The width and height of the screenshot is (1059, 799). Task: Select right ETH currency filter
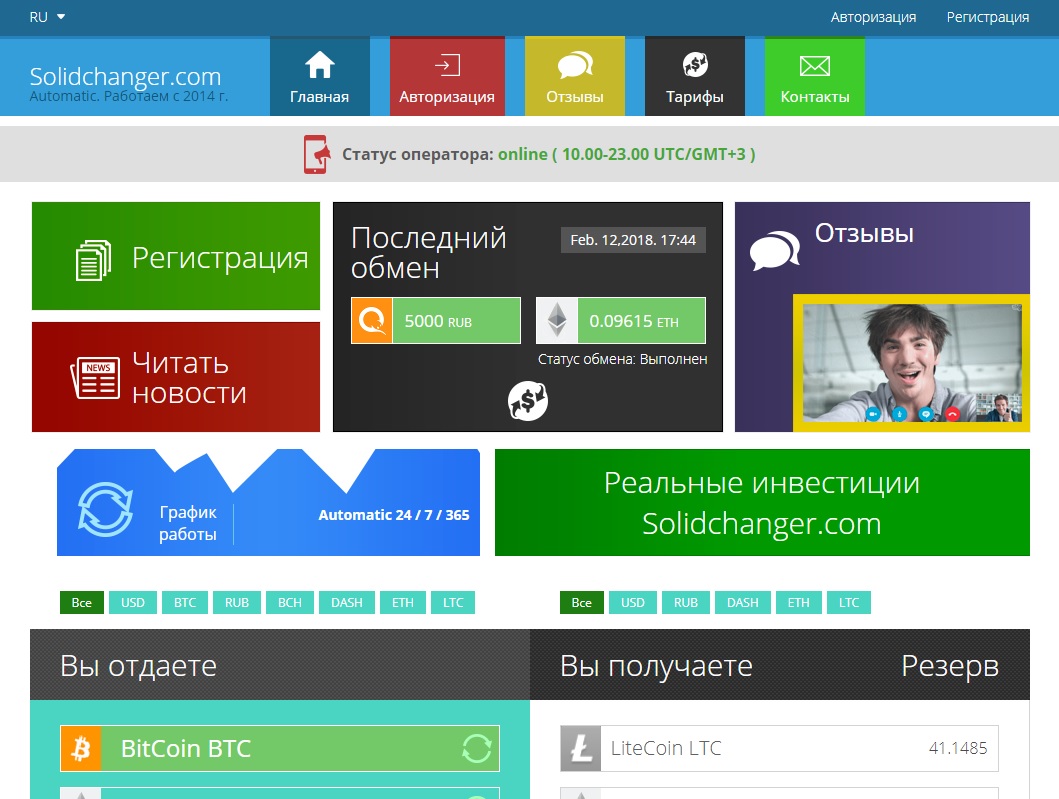coord(798,602)
